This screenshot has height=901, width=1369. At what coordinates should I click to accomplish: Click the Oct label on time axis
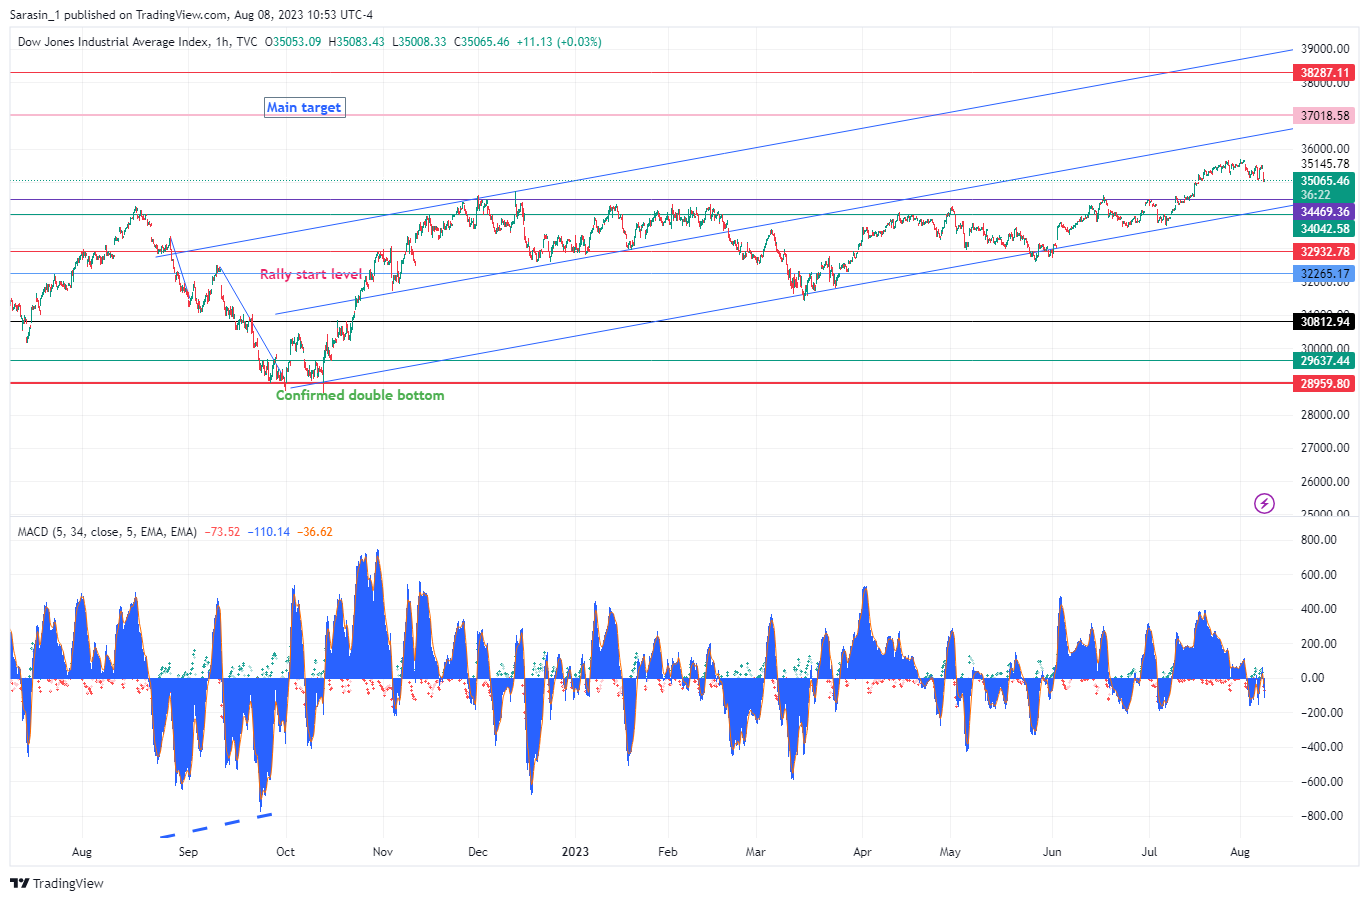coord(286,852)
